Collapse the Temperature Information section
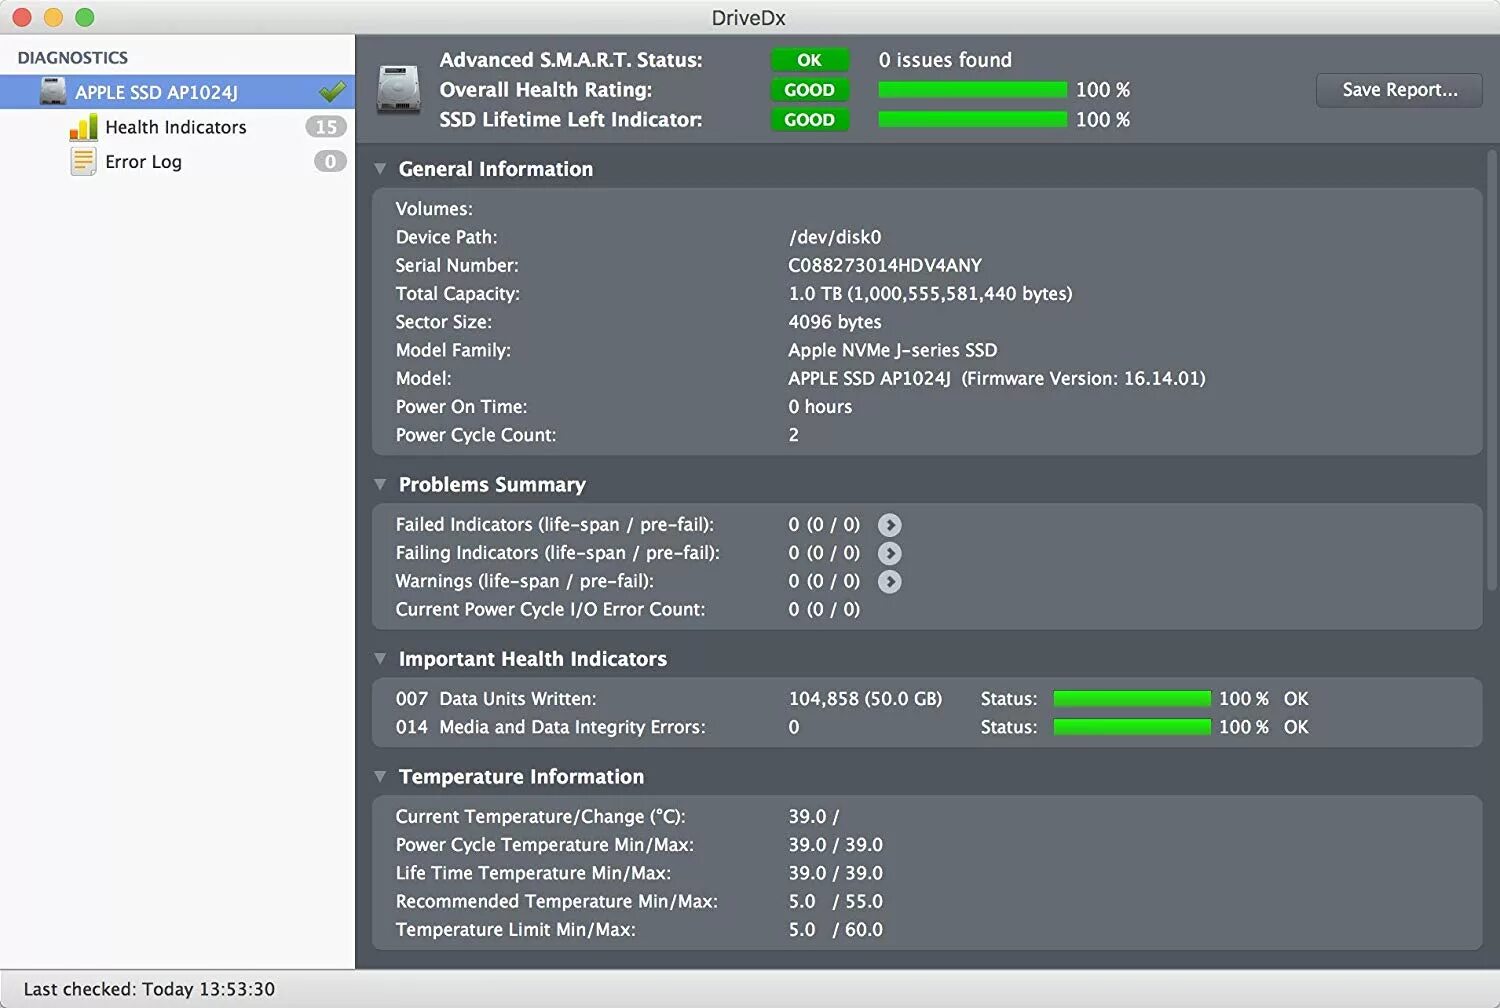The height and width of the screenshot is (1008, 1500). (380, 776)
